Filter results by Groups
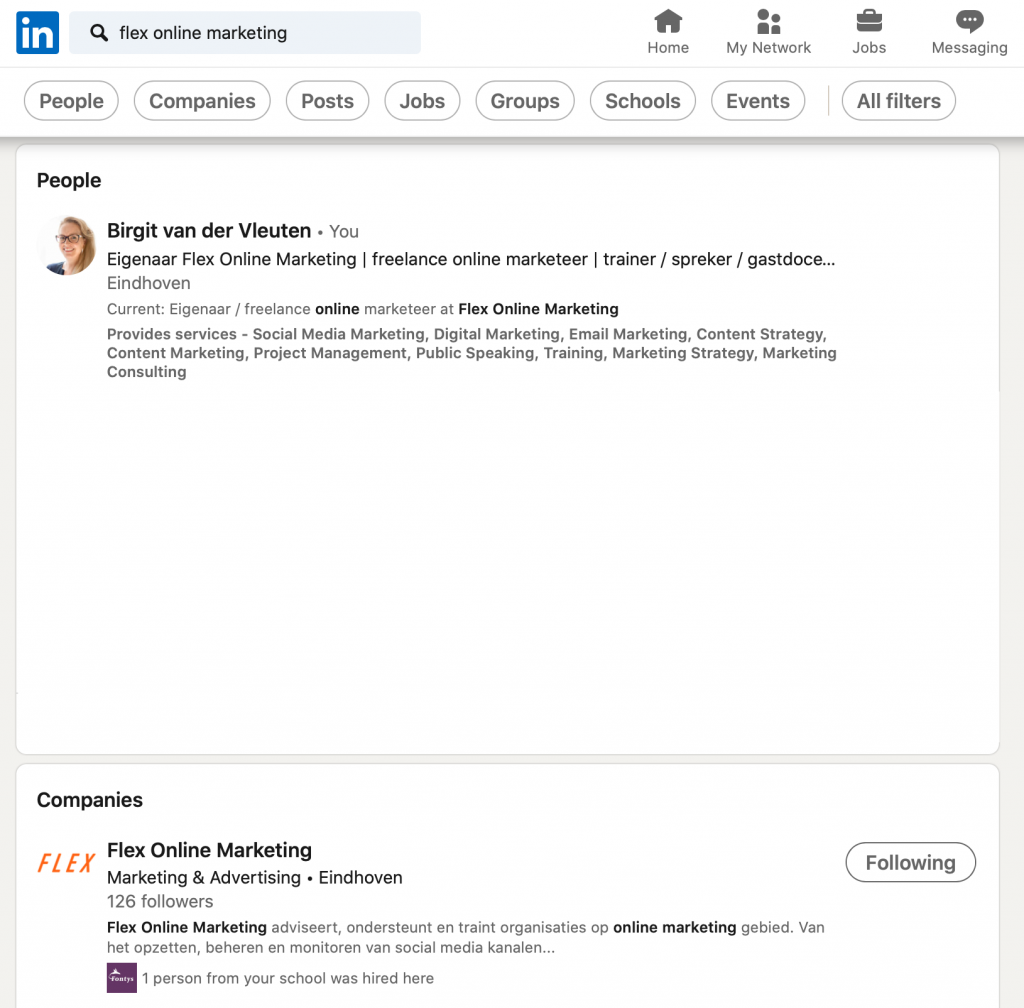Image resolution: width=1024 pixels, height=1008 pixels. click(525, 101)
